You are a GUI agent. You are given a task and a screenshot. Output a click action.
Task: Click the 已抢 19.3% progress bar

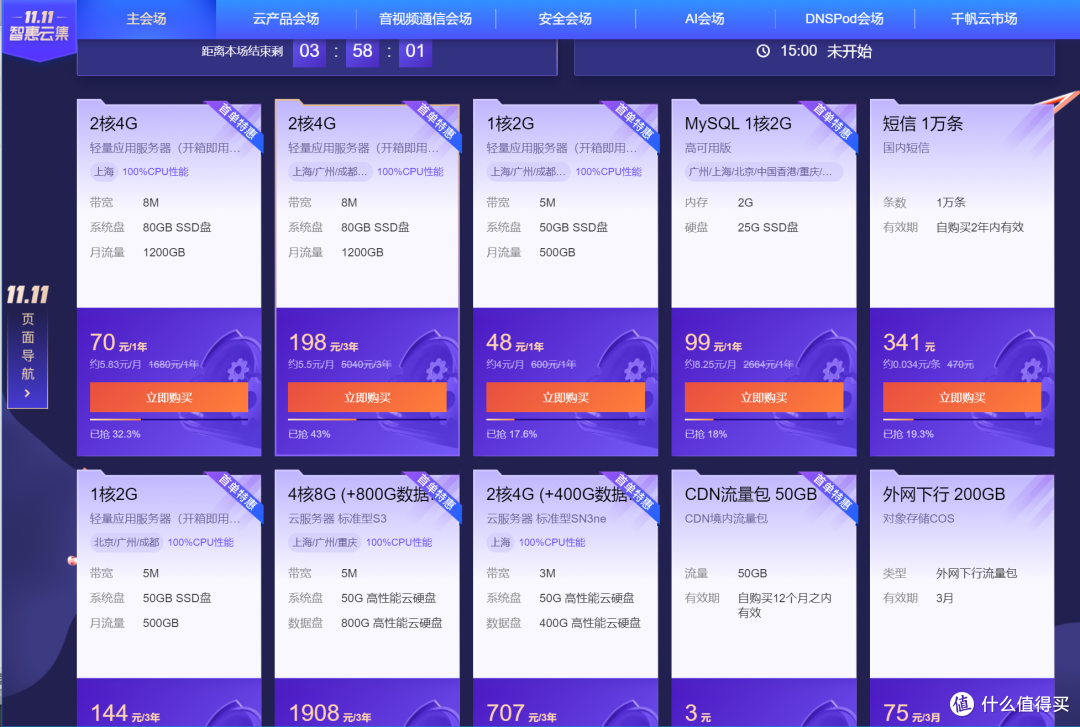[x=962, y=419]
